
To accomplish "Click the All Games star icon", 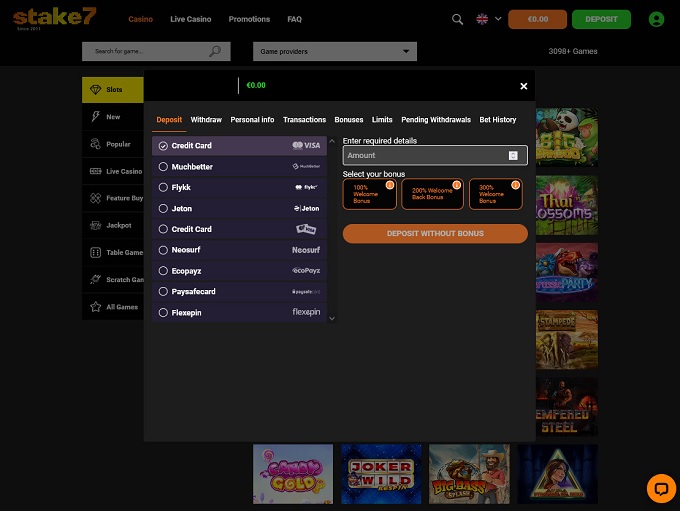I will click(95, 307).
